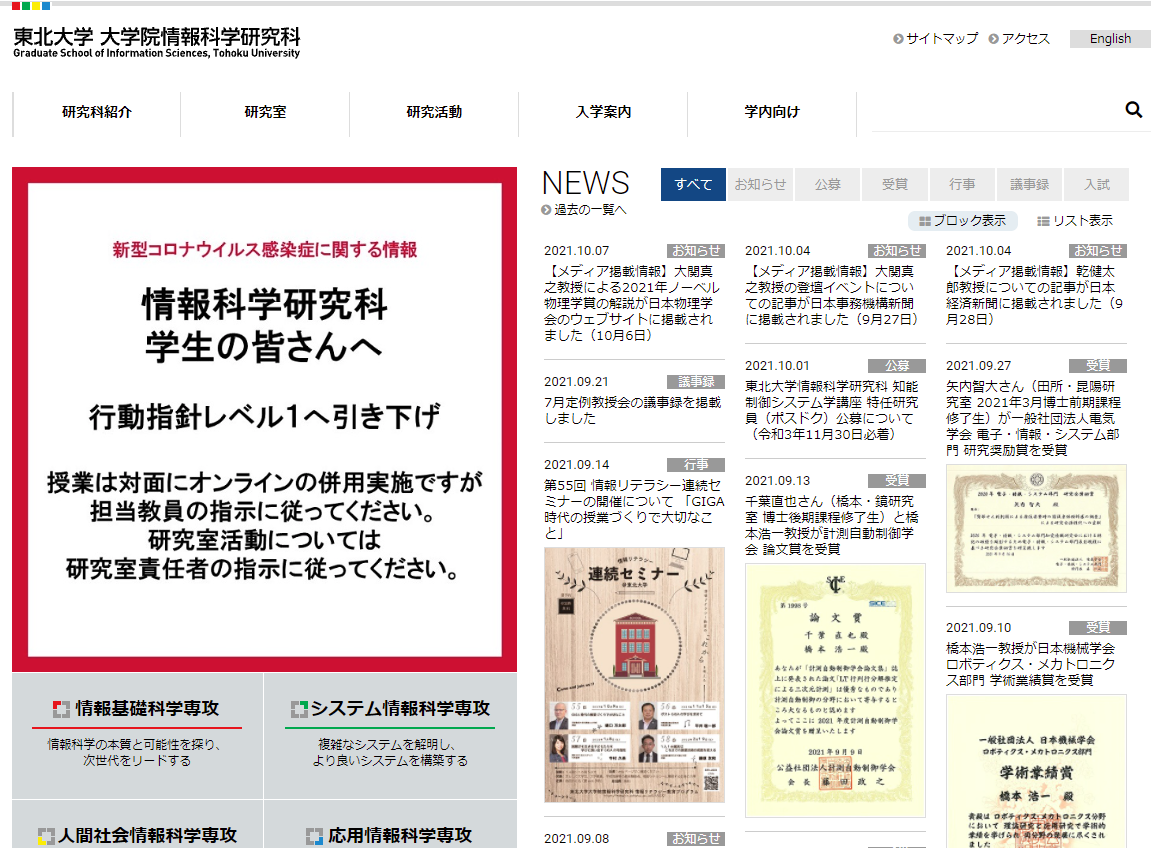1151x848 pixels.
Task: Open the 研究科紹介 menu
Action: click(x=97, y=112)
